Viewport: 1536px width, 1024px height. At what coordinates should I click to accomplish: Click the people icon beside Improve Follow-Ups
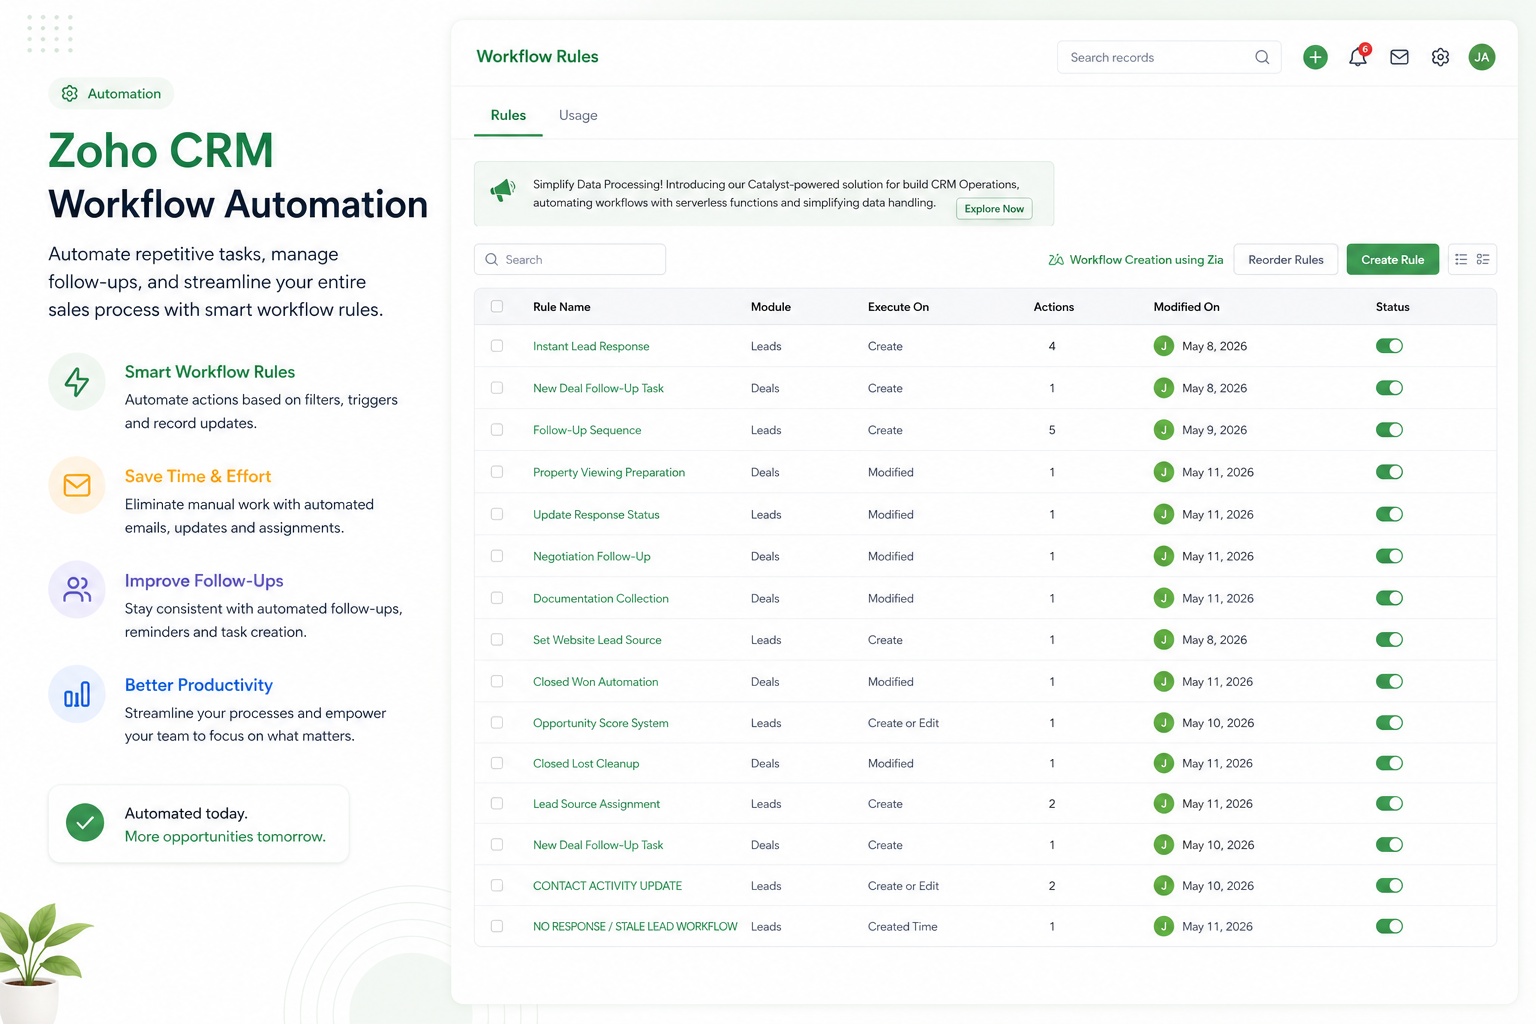(x=77, y=589)
